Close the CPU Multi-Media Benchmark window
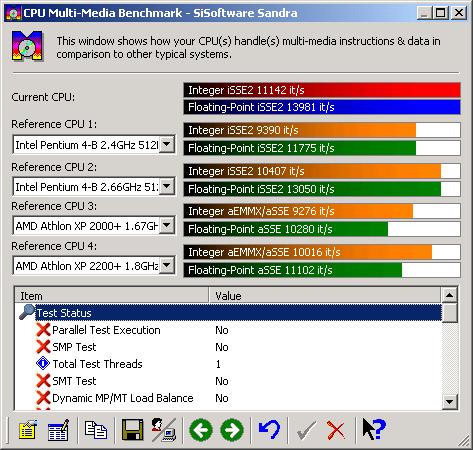This screenshot has height=450, width=473. point(459,13)
